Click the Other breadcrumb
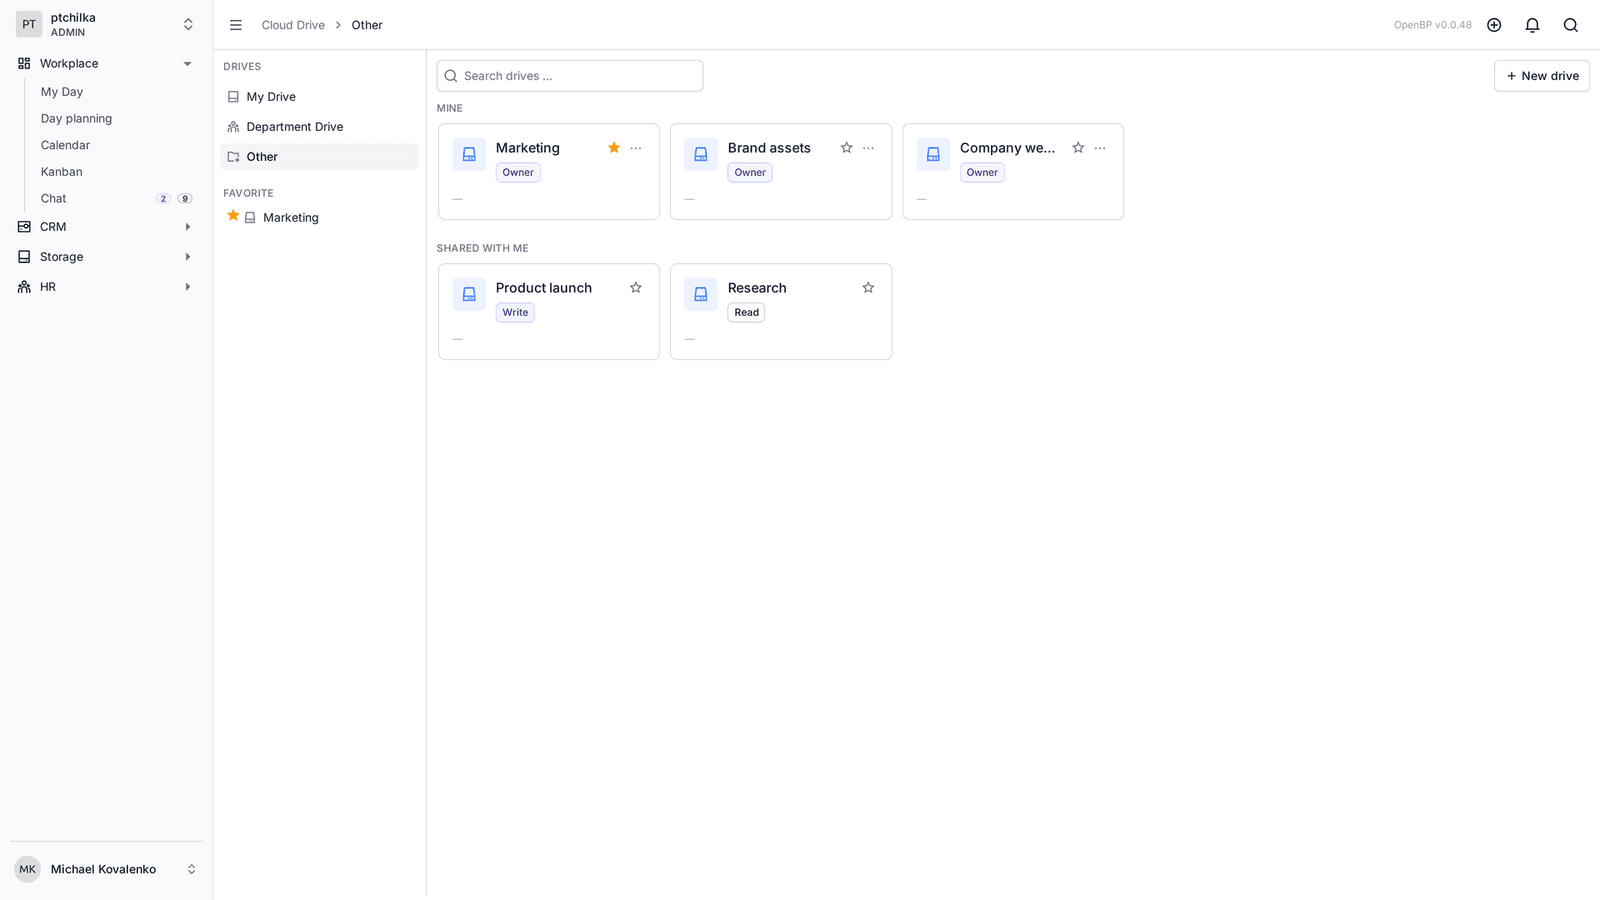 coord(367,25)
